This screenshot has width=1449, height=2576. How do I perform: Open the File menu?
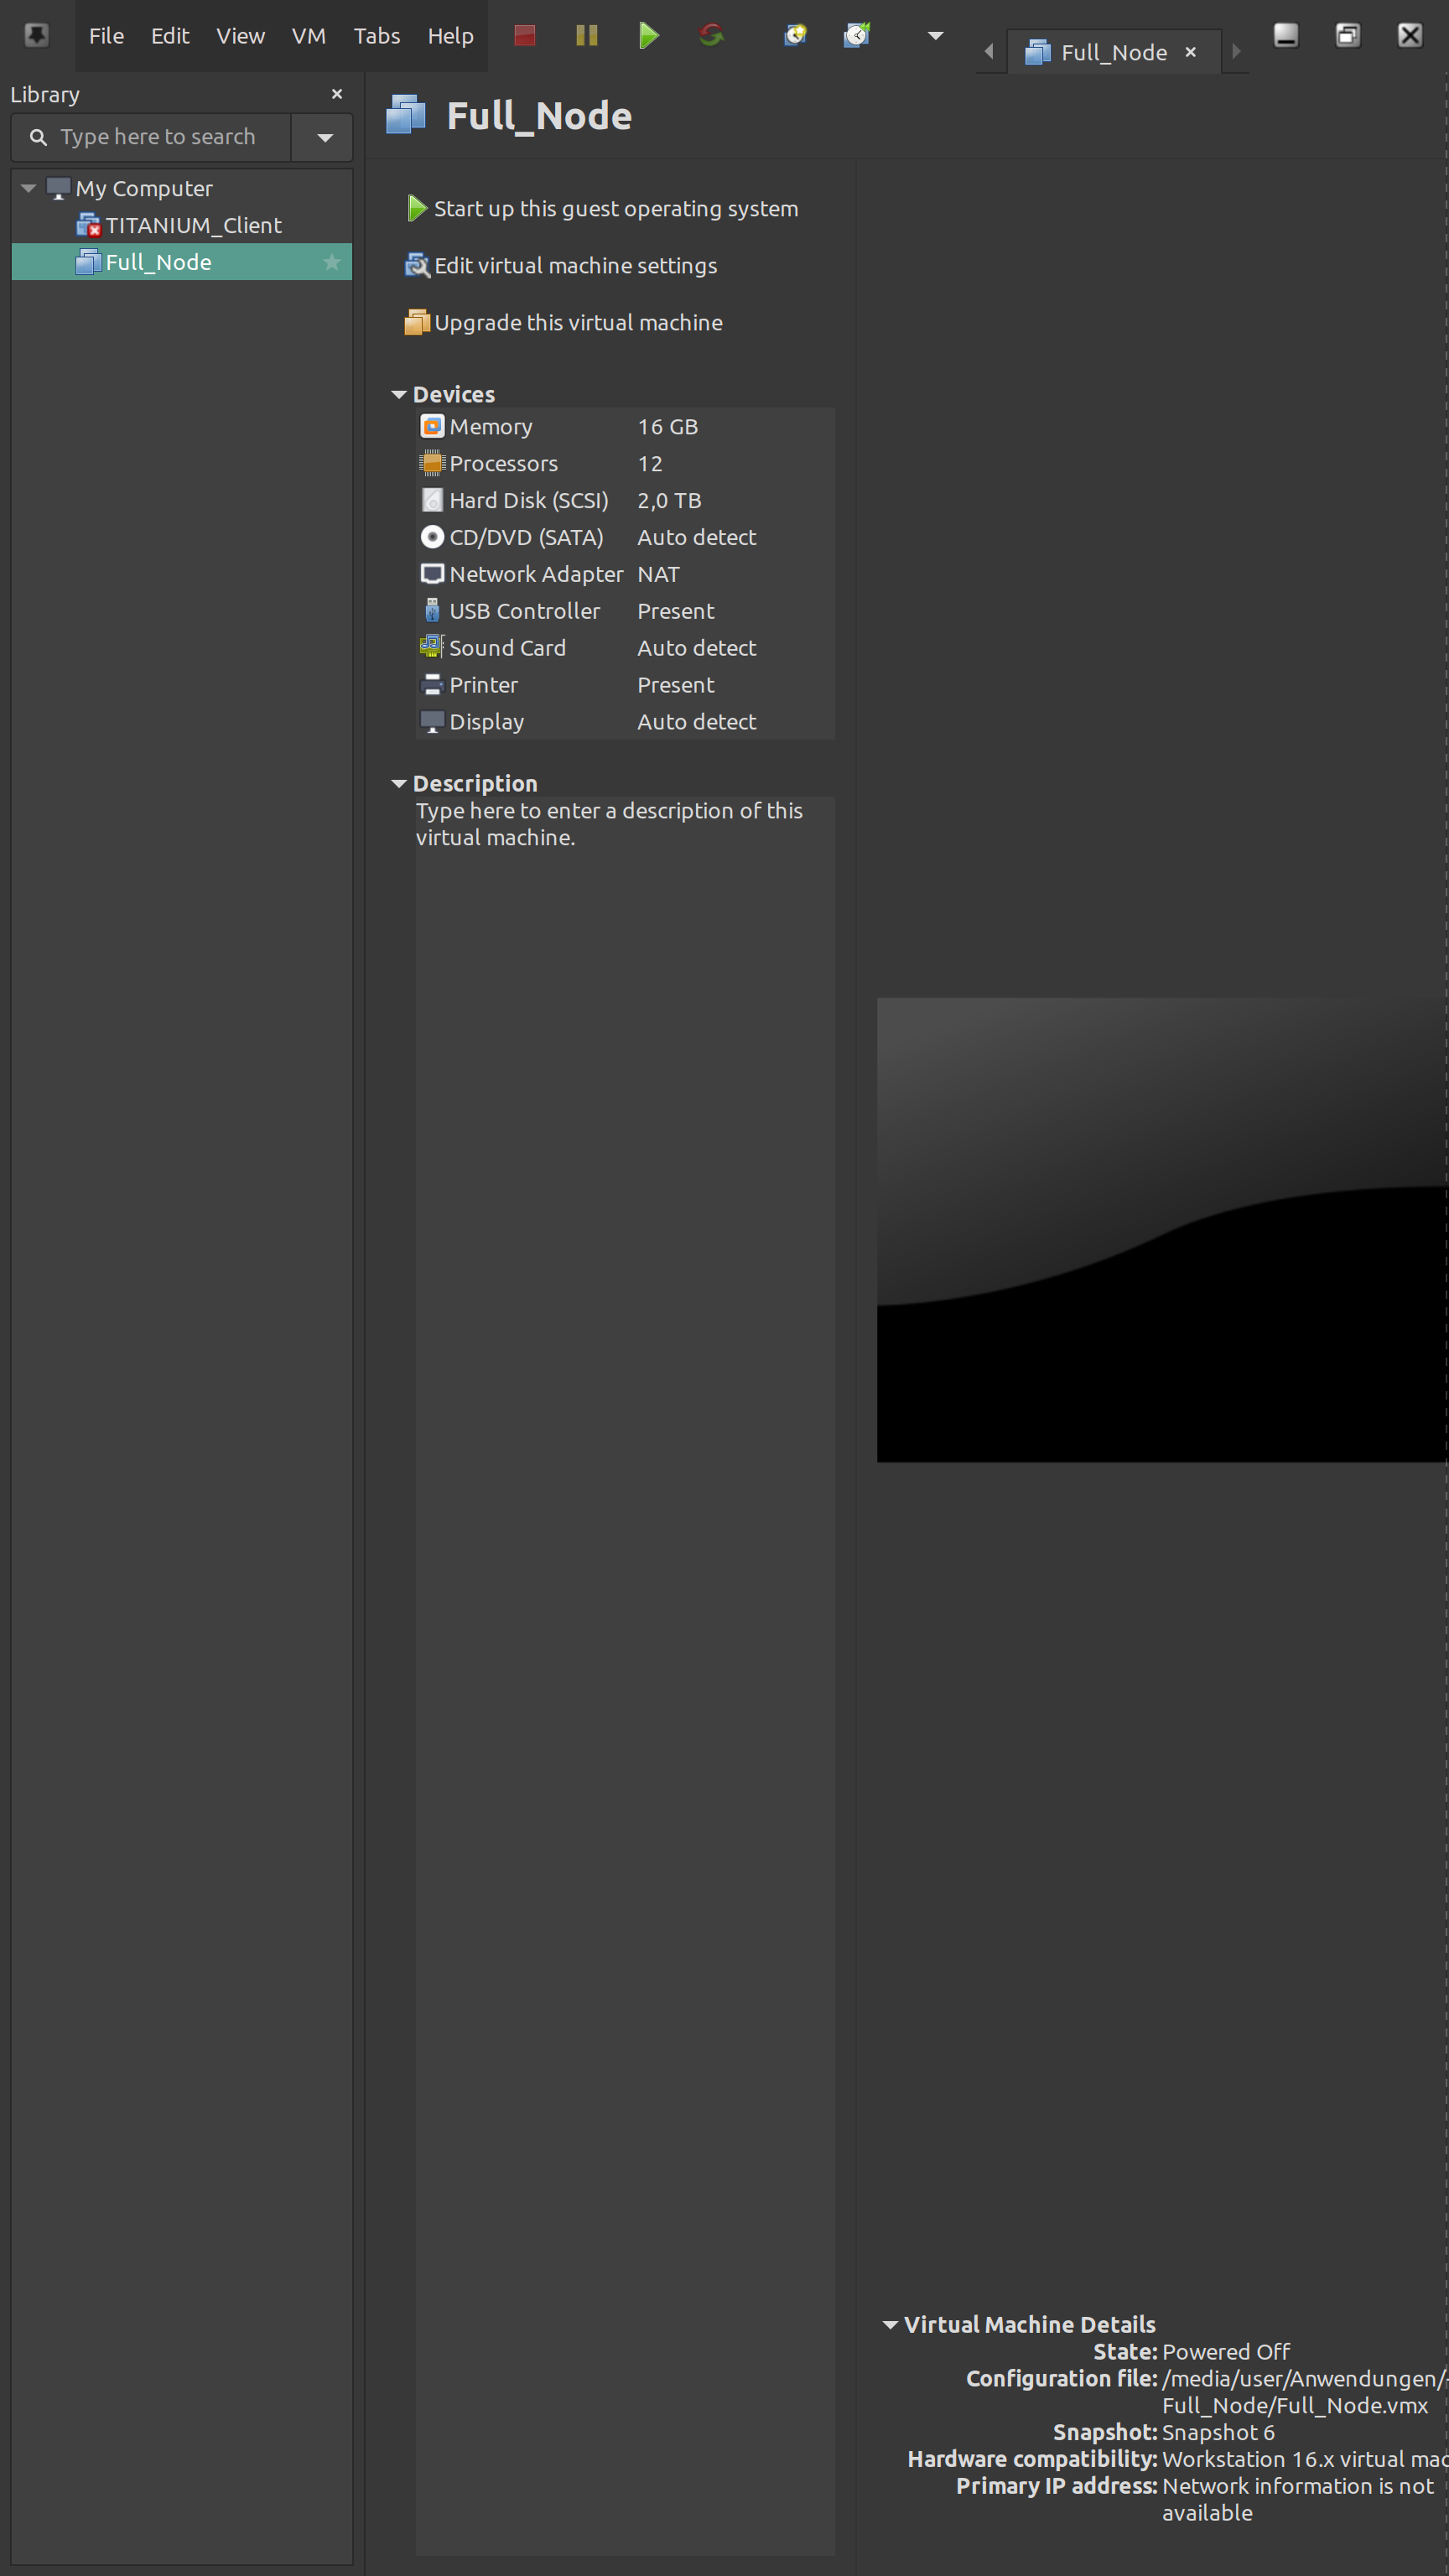(106, 36)
